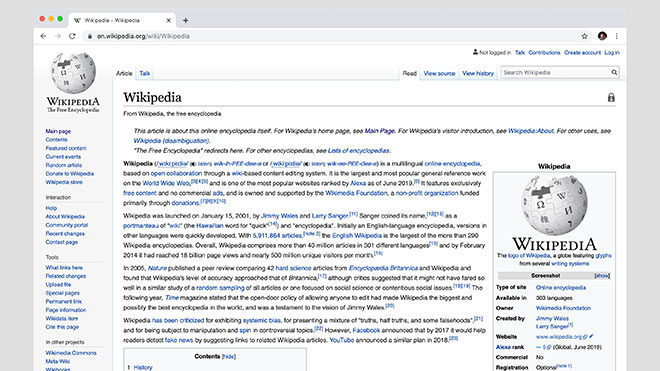Click the browser forward arrow
The image size is (660, 371).
pos(58,36)
